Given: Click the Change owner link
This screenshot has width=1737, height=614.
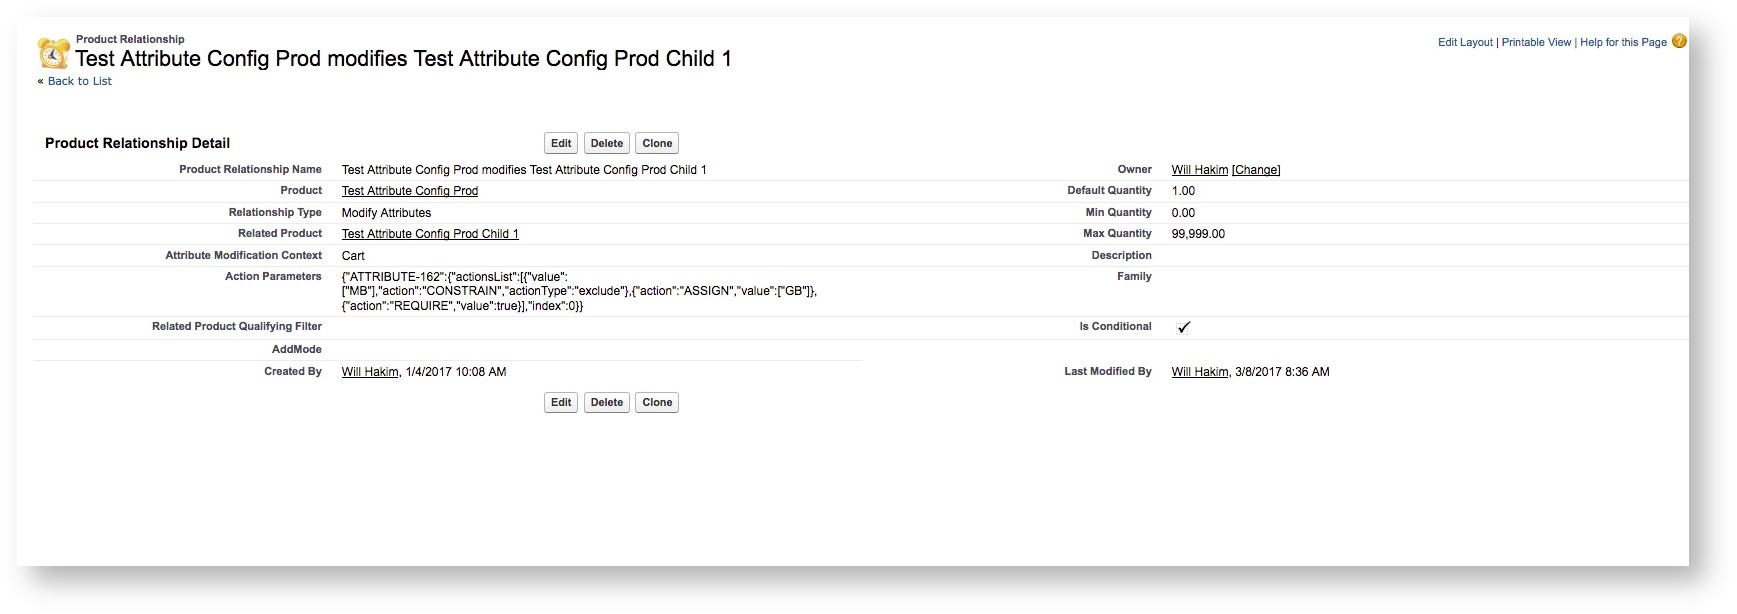Looking at the screenshot, I should point(1256,170).
